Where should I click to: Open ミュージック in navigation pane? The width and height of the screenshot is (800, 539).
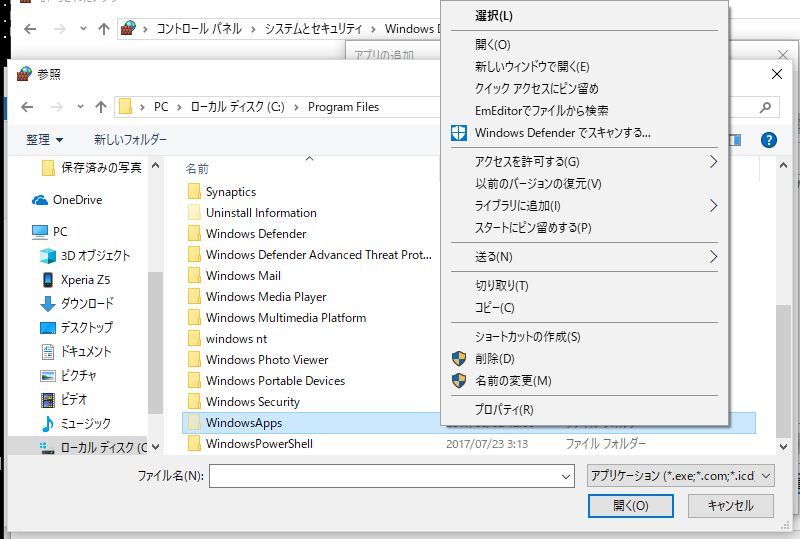point(76,423)
